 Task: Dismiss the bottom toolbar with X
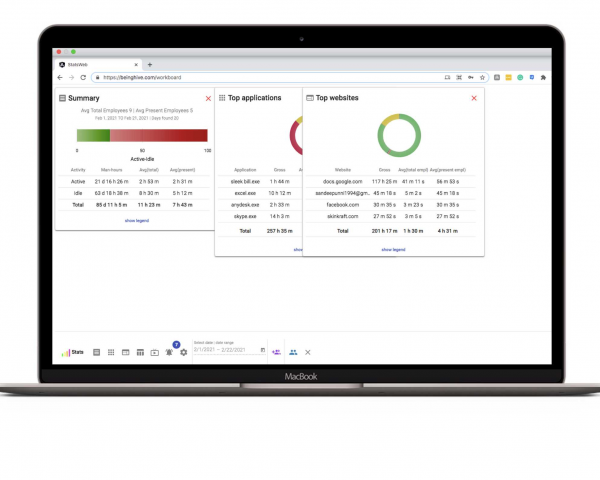click(x=308, y=352)
